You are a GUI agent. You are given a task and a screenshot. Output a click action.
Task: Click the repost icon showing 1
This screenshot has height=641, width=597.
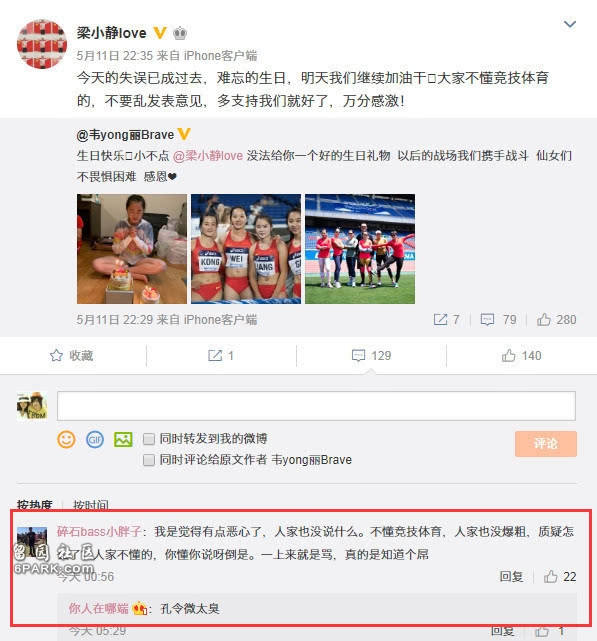tap(215, 356)
